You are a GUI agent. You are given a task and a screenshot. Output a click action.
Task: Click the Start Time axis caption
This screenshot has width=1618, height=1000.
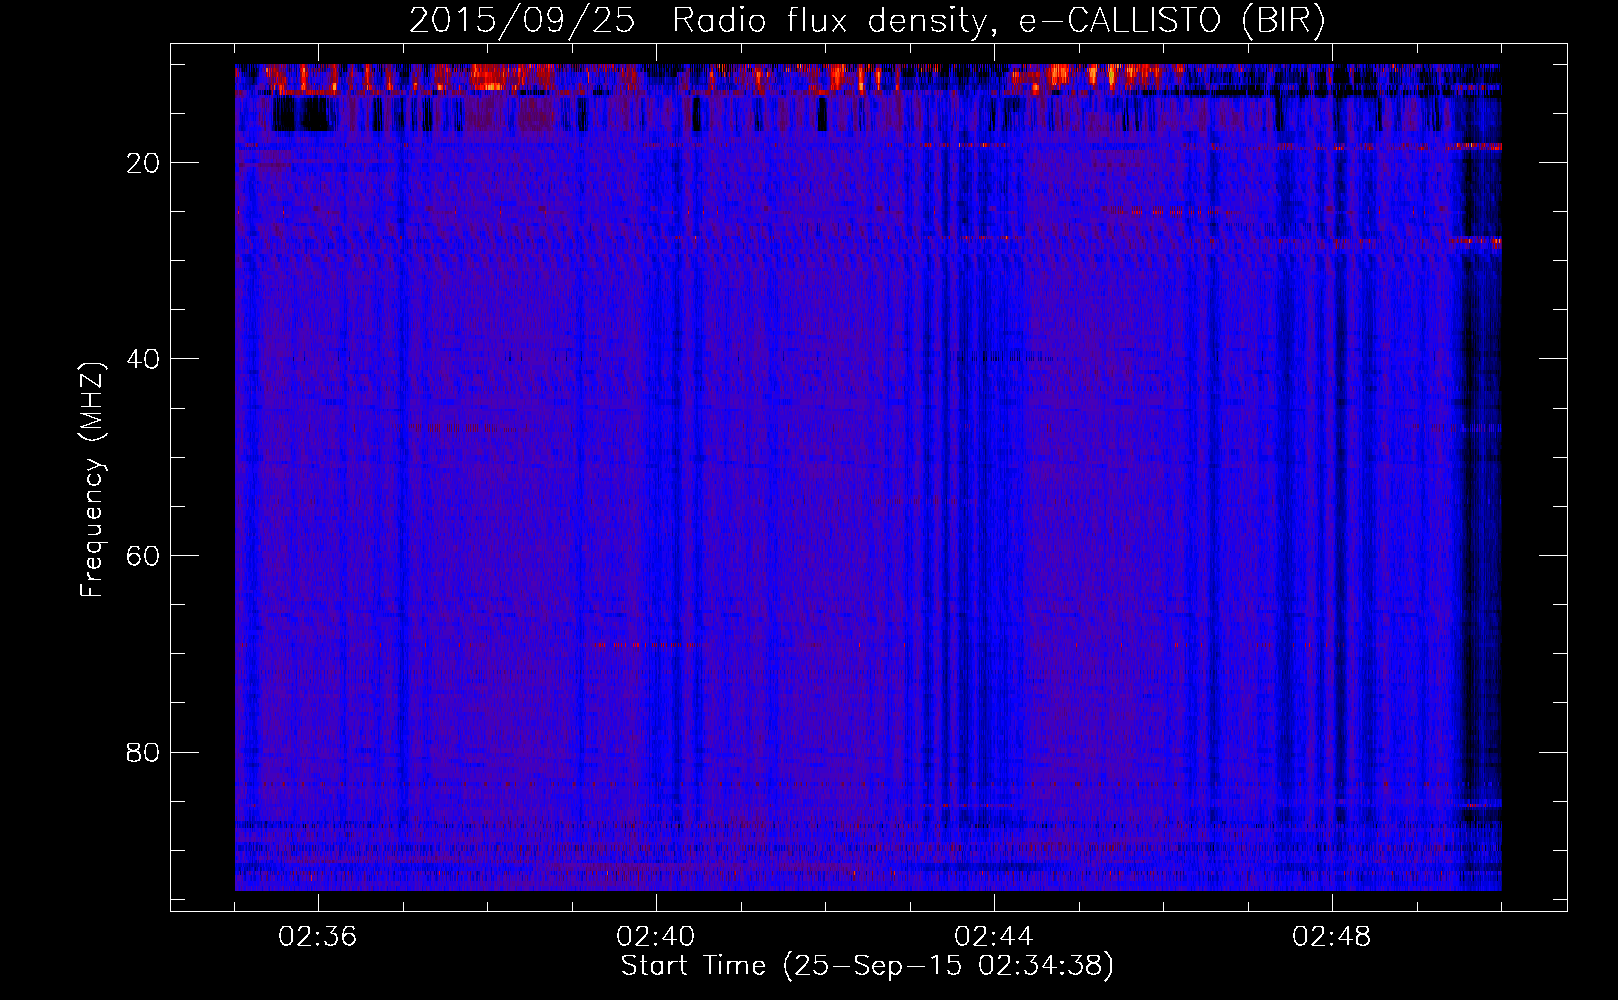click(x=867, y=966)
